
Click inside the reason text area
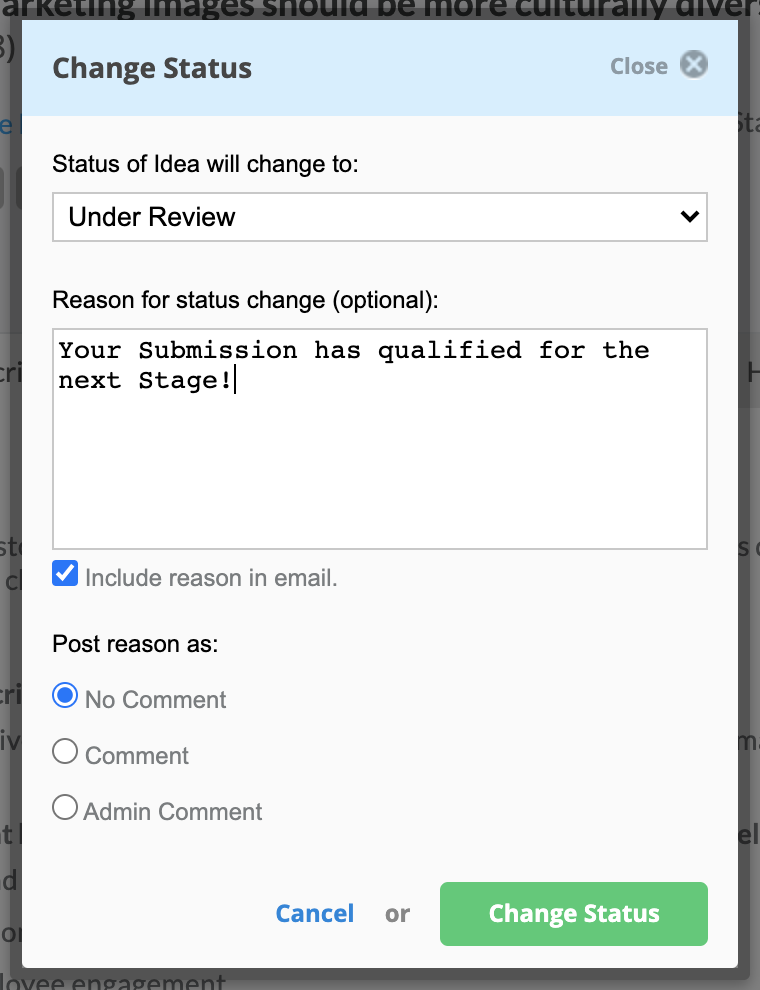pyautogui.click(x=379, y=439)
